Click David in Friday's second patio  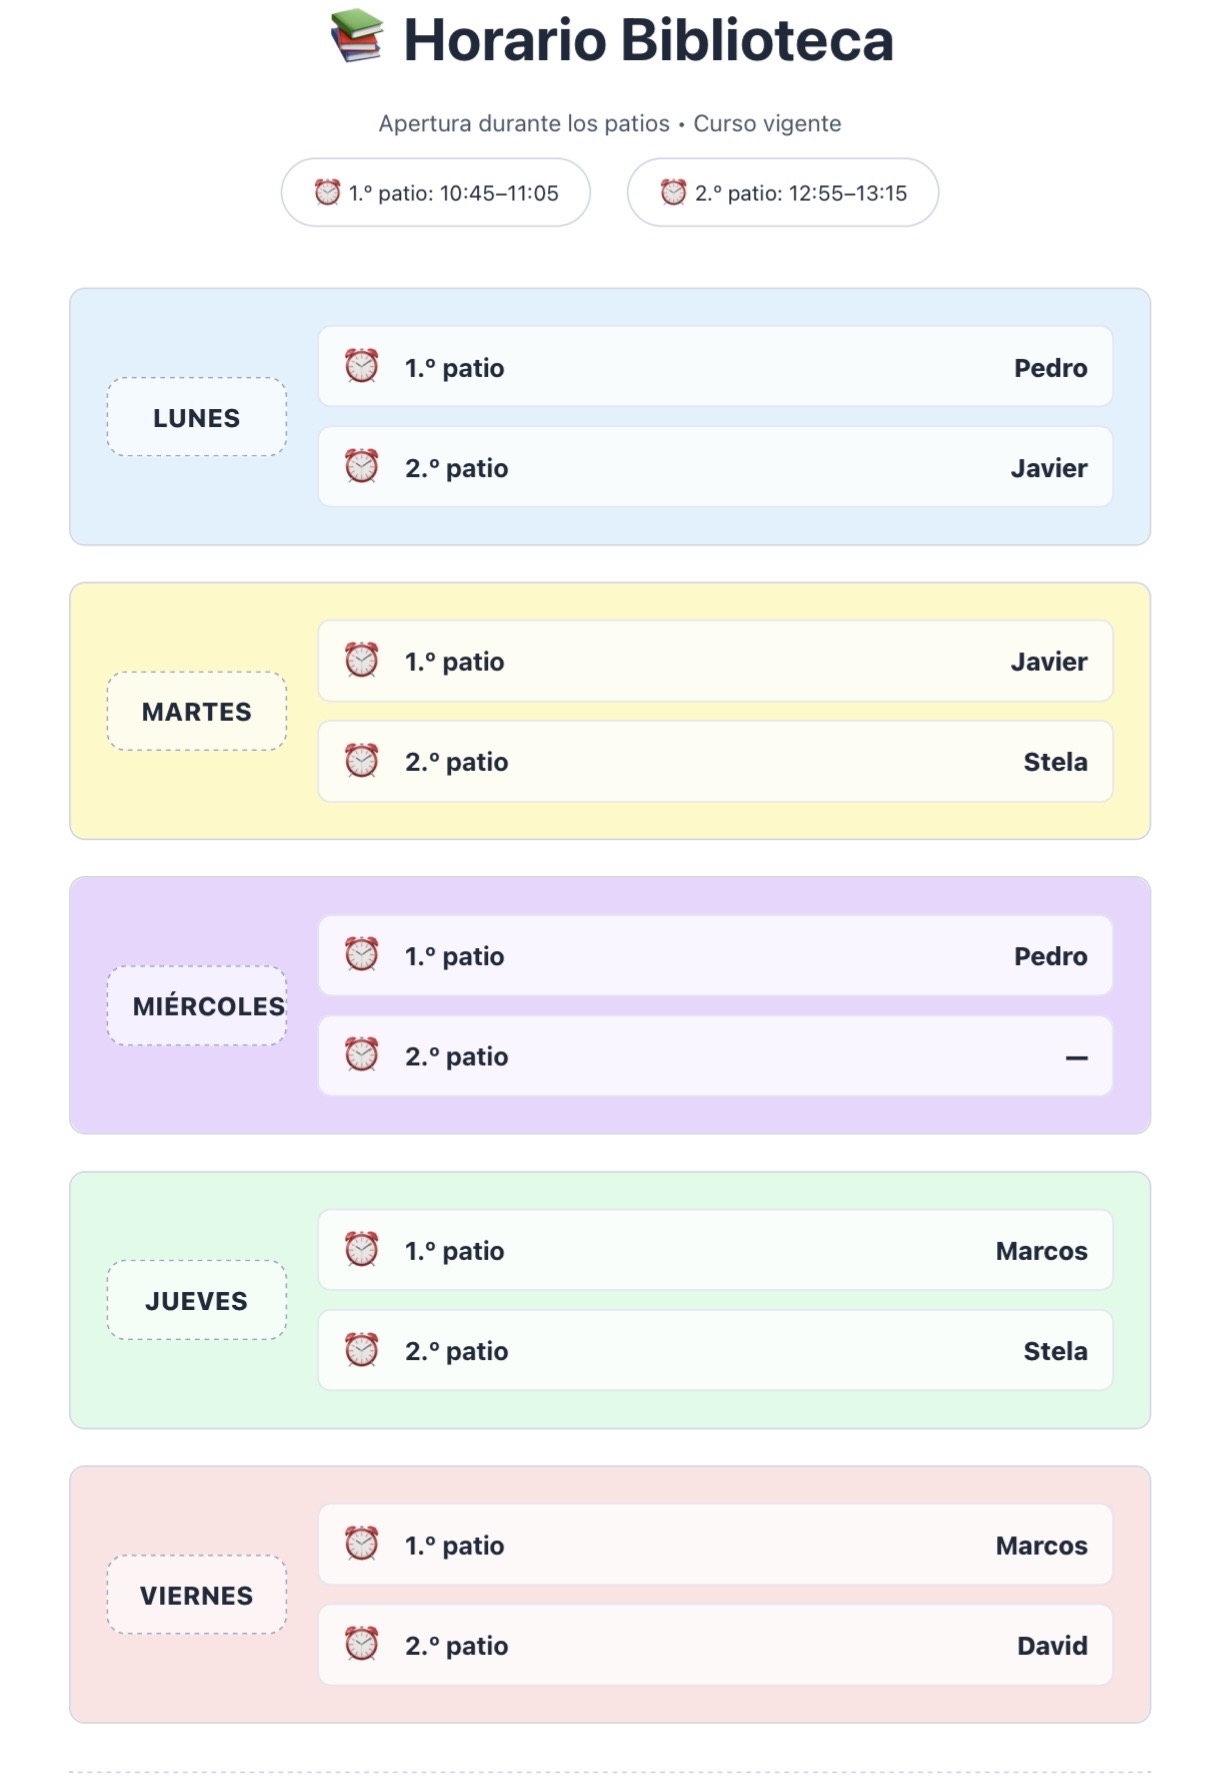point(1051,1646)
